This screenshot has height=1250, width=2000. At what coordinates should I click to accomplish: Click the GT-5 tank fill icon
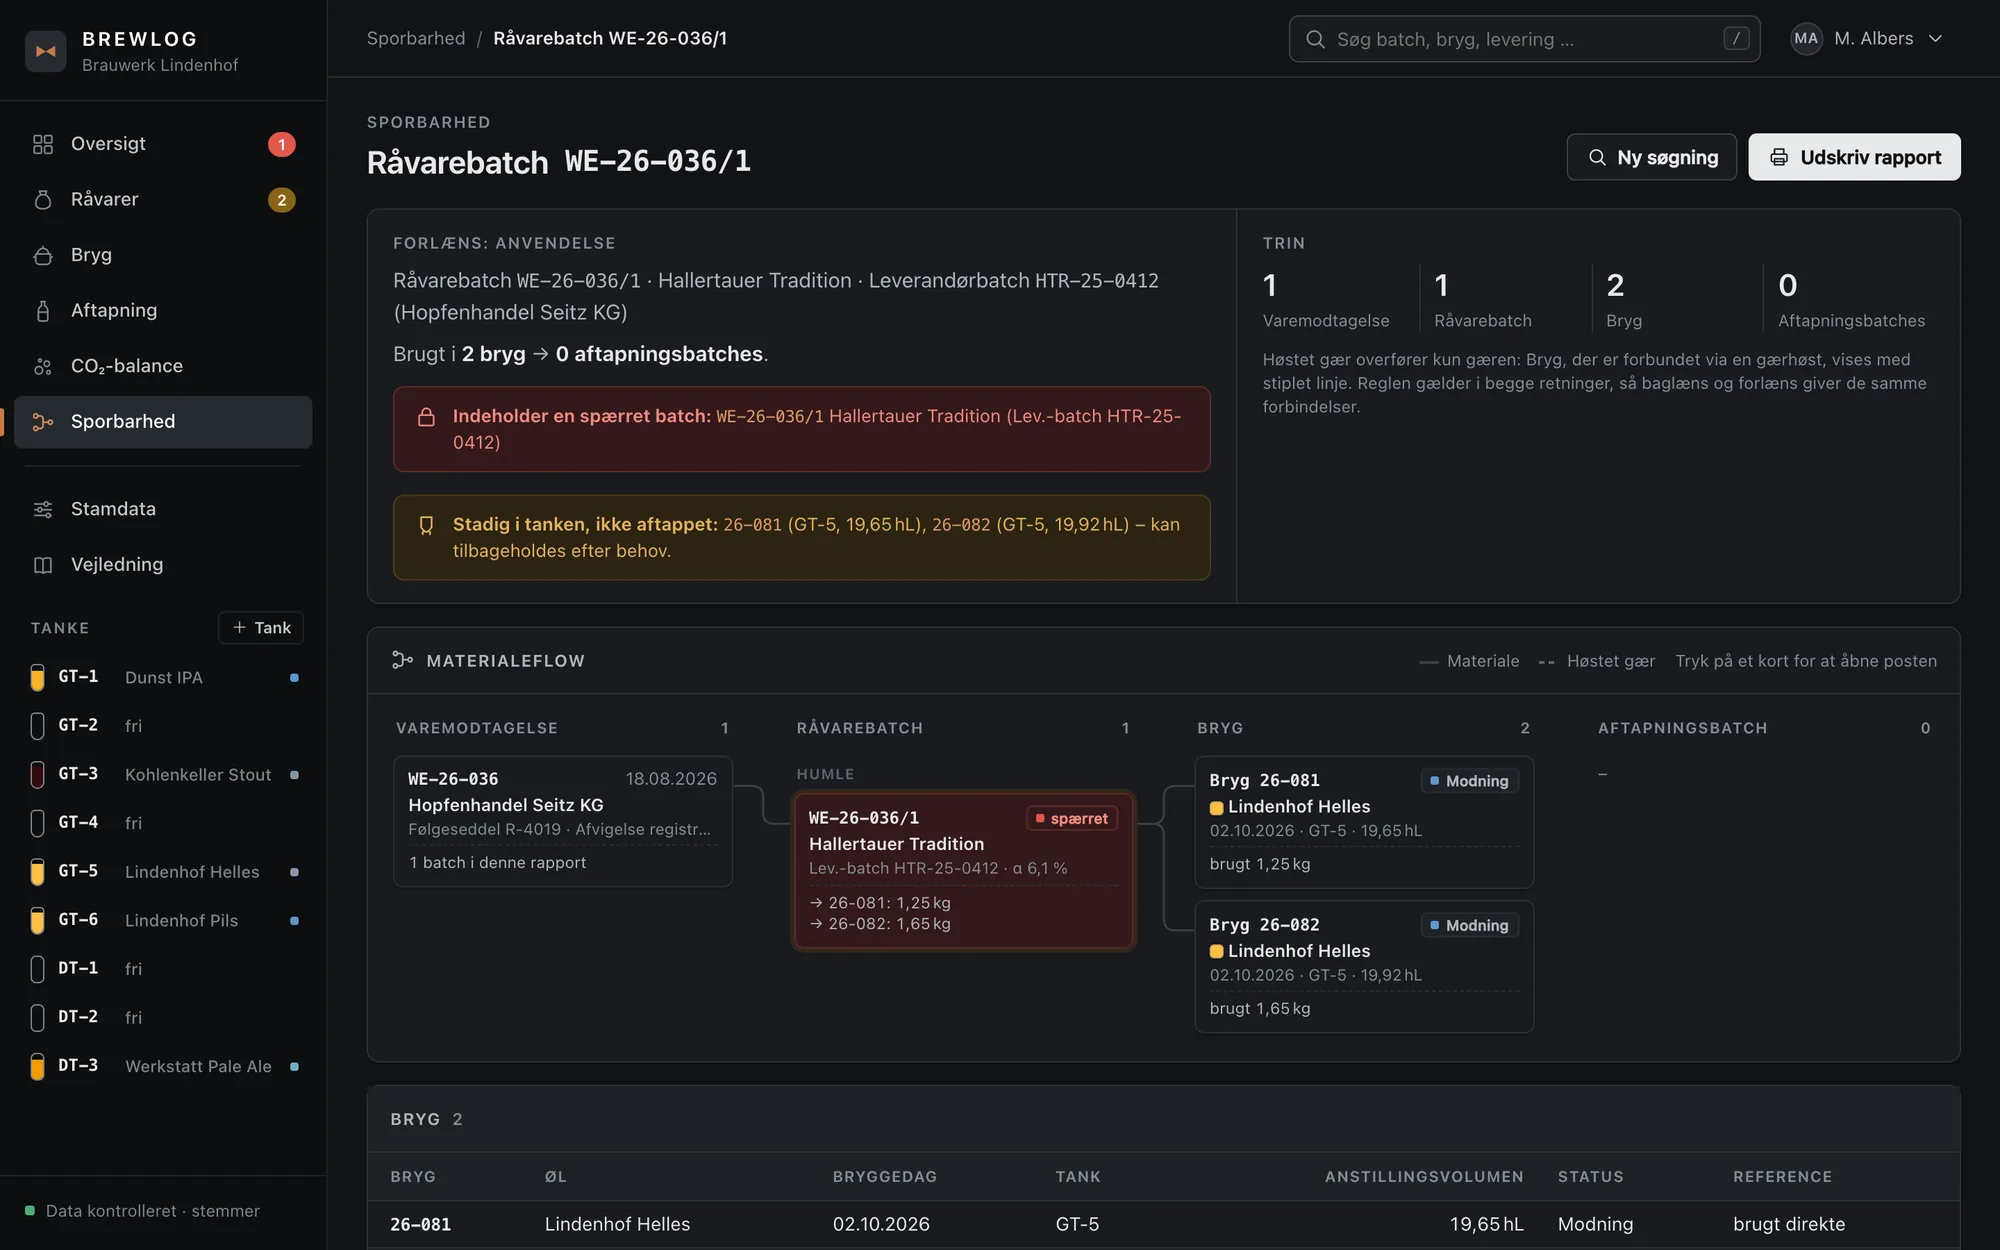click(x=37, y=872)
